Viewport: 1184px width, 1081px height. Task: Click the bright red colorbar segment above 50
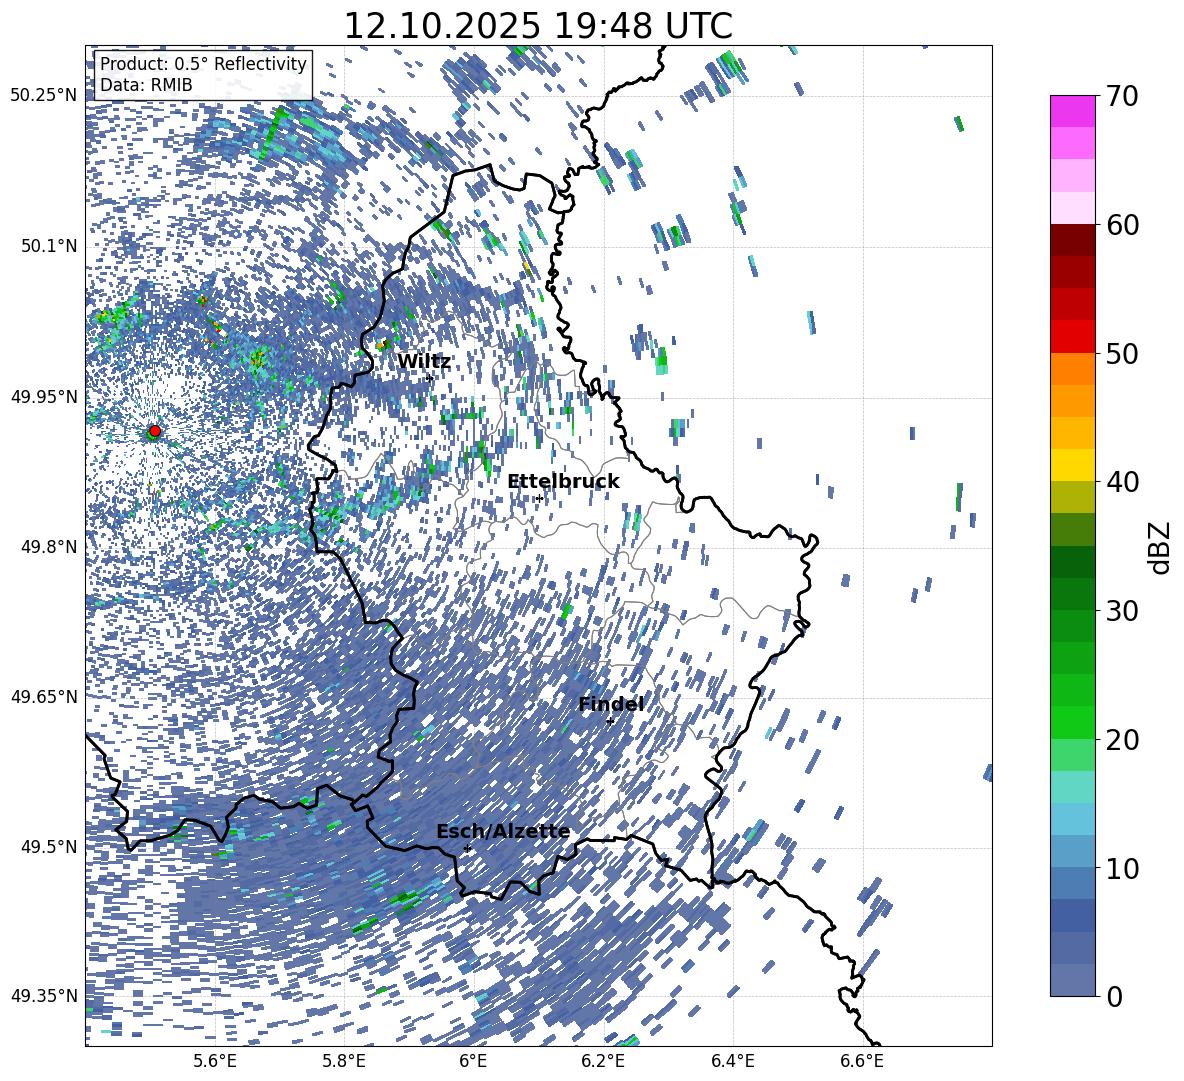pos(1072,337)
